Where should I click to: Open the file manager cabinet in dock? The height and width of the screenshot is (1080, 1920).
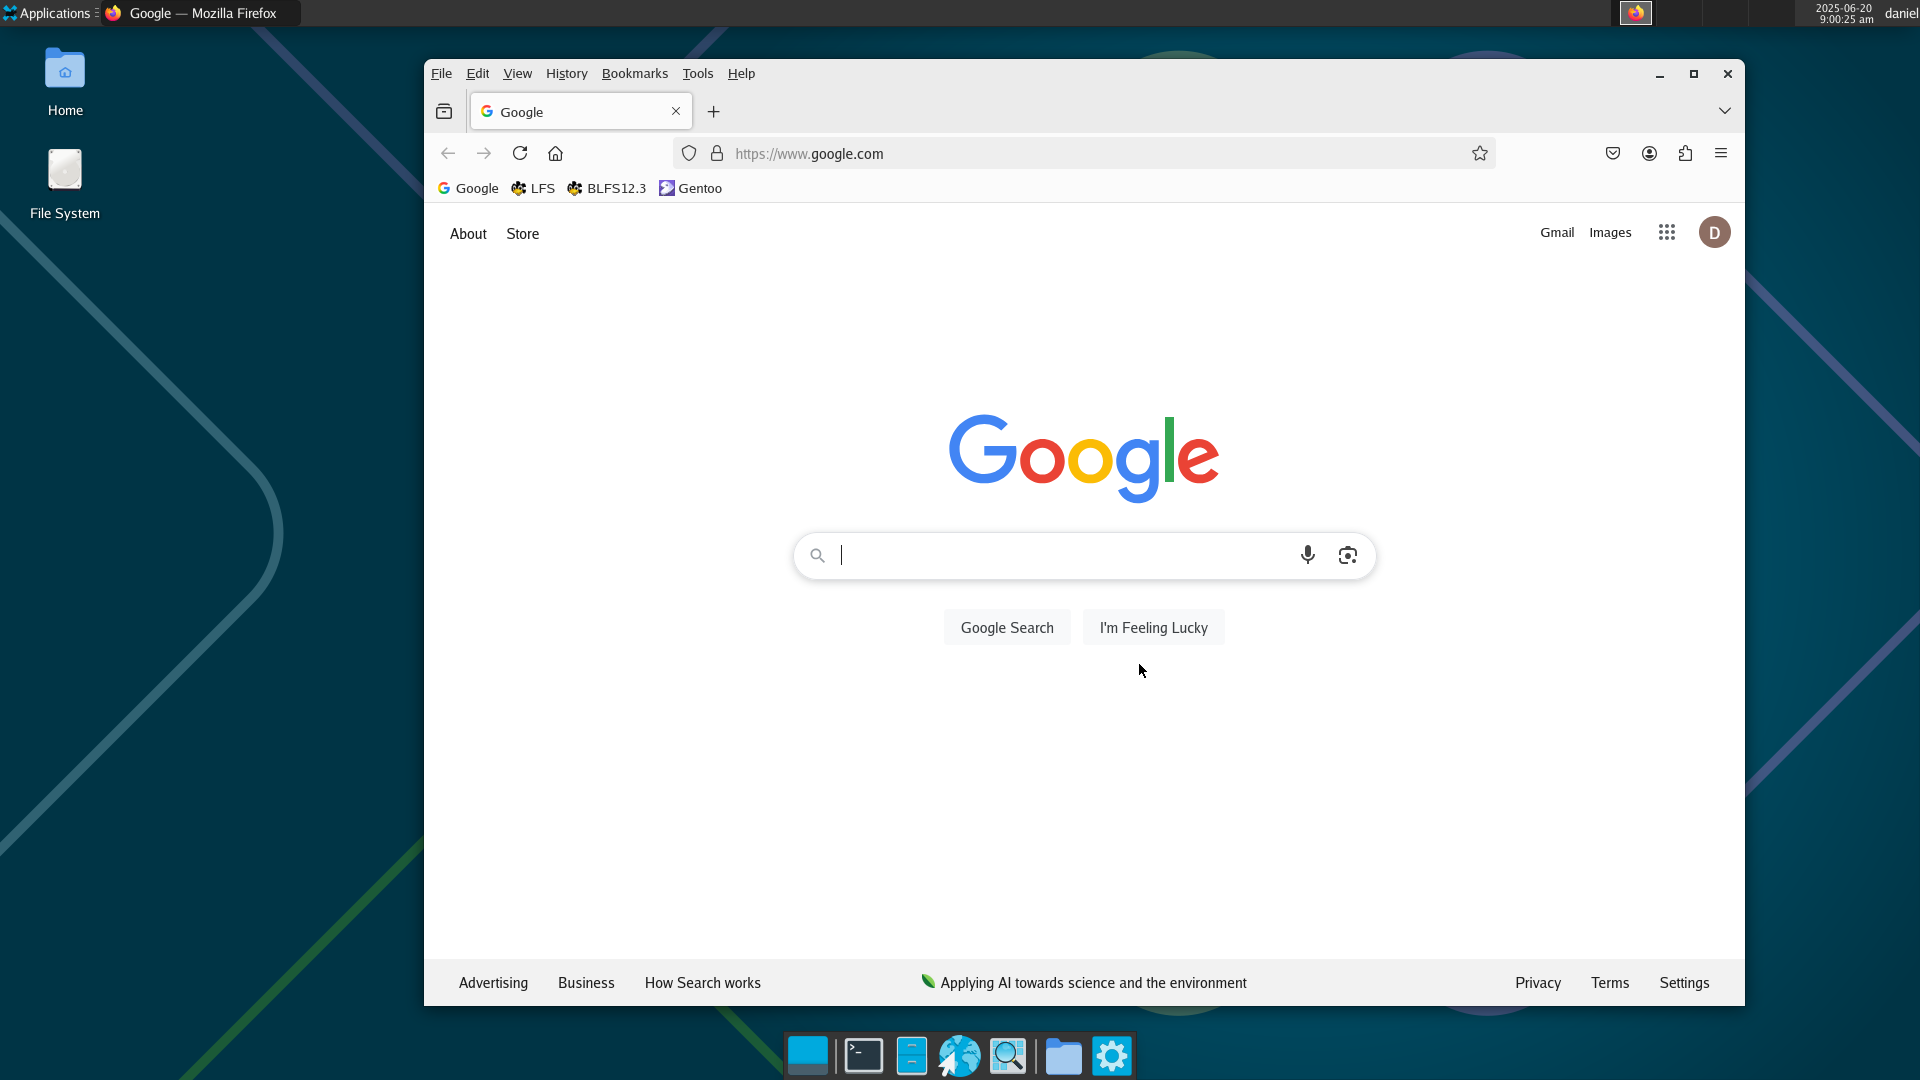912,1056
